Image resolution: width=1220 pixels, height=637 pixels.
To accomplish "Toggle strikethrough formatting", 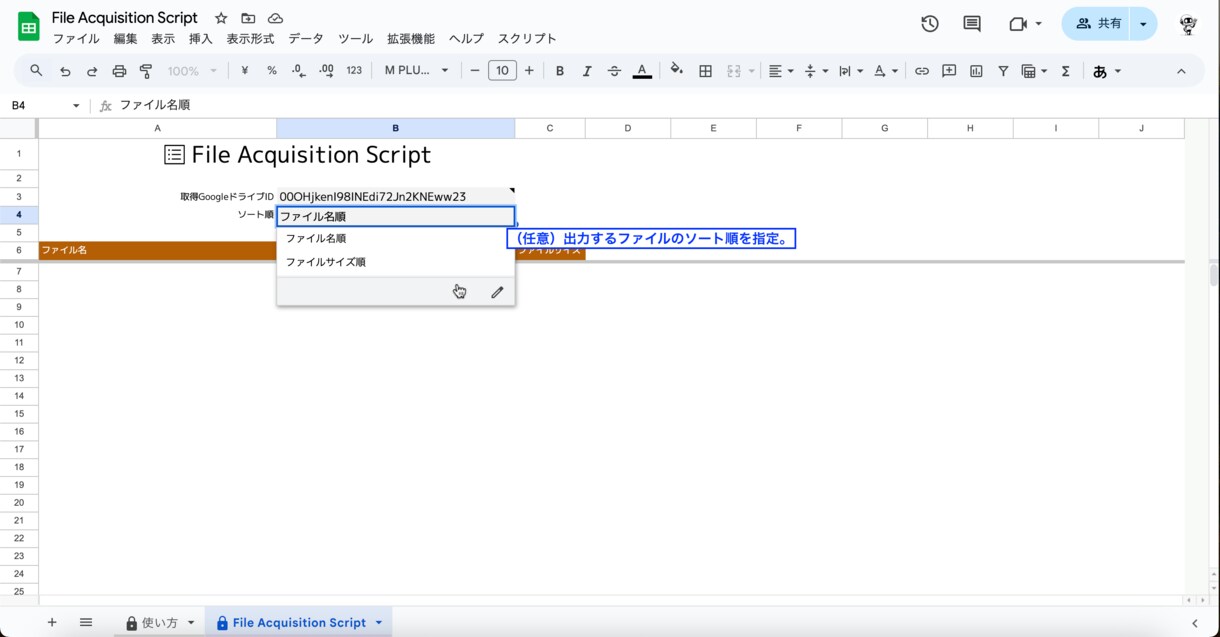I will [614, 71].
